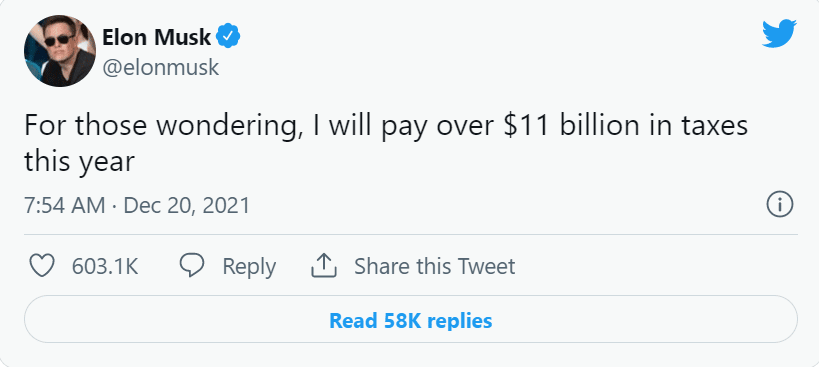
Task: Open the circled info icon
Action: coord(780,205)
